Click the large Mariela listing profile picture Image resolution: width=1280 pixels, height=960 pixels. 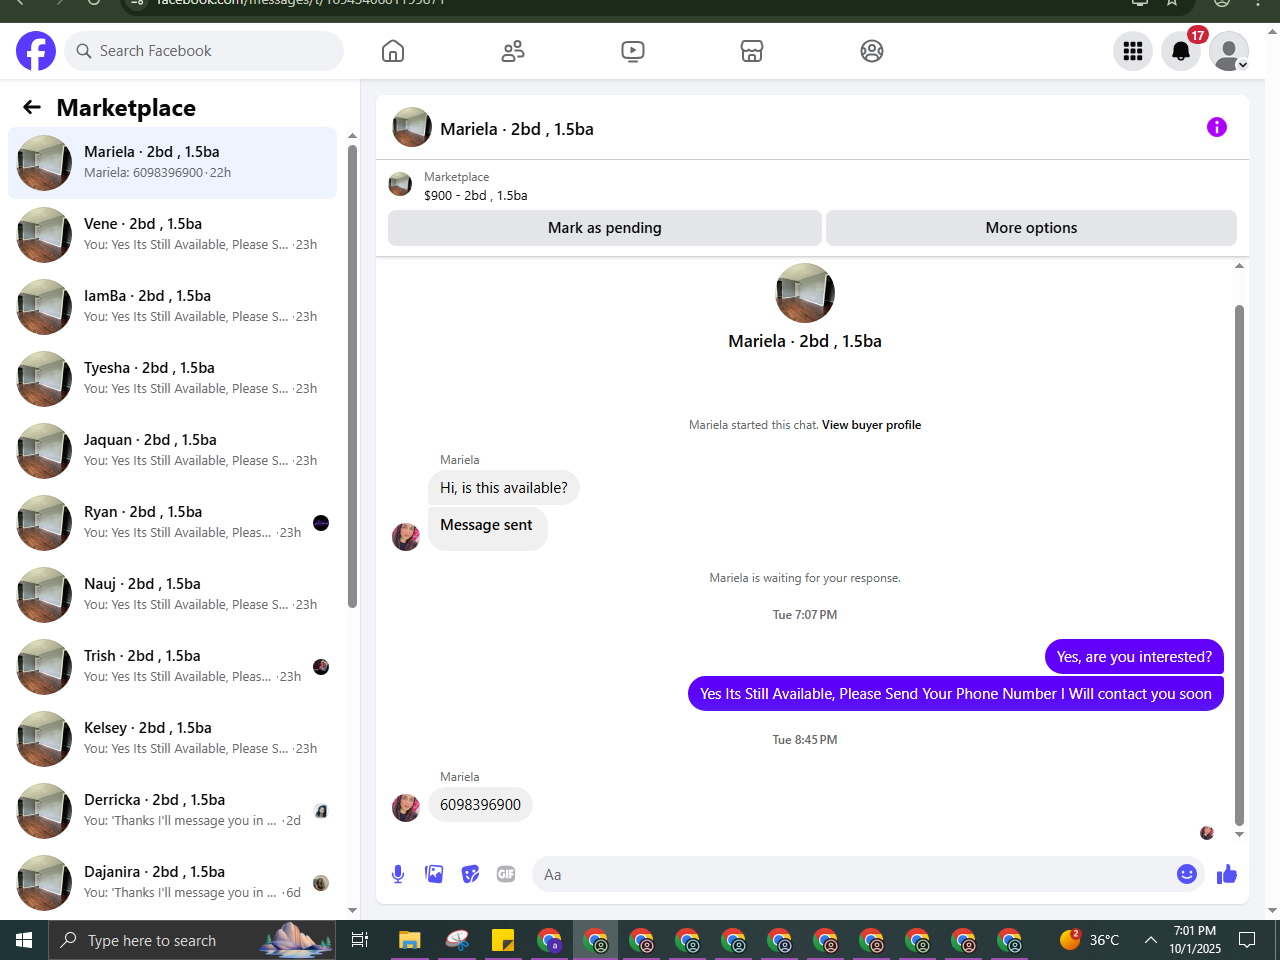click(805, 293)
